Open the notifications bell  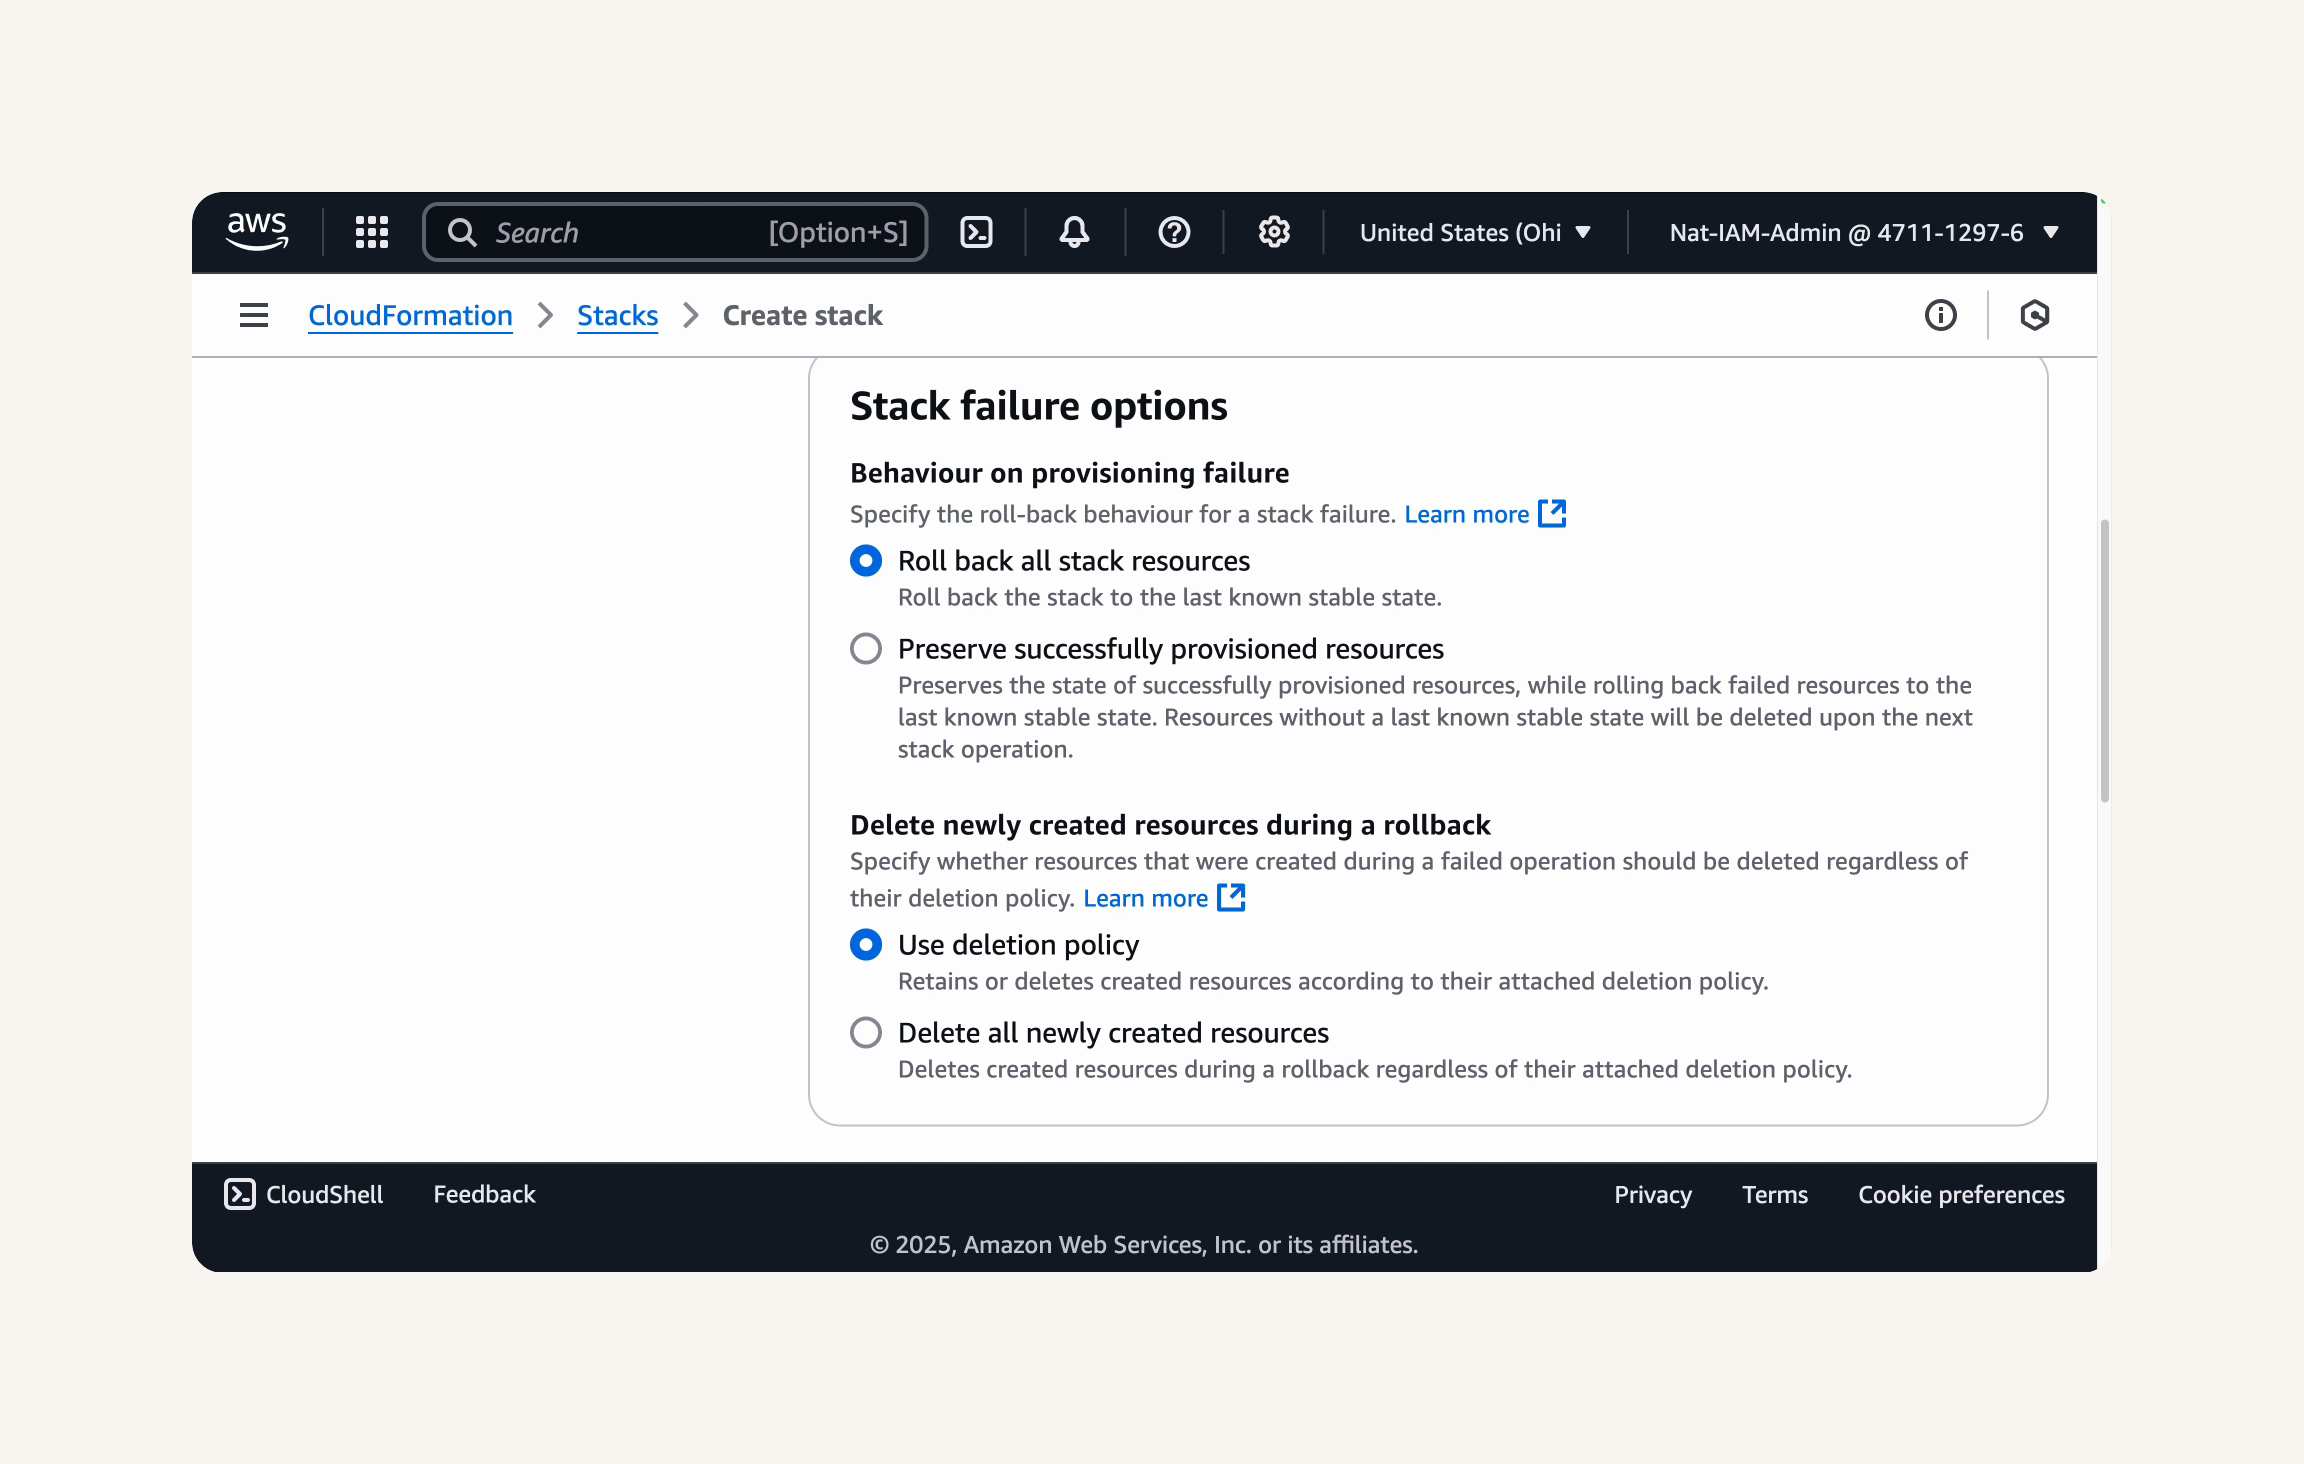click(1074, 232)
